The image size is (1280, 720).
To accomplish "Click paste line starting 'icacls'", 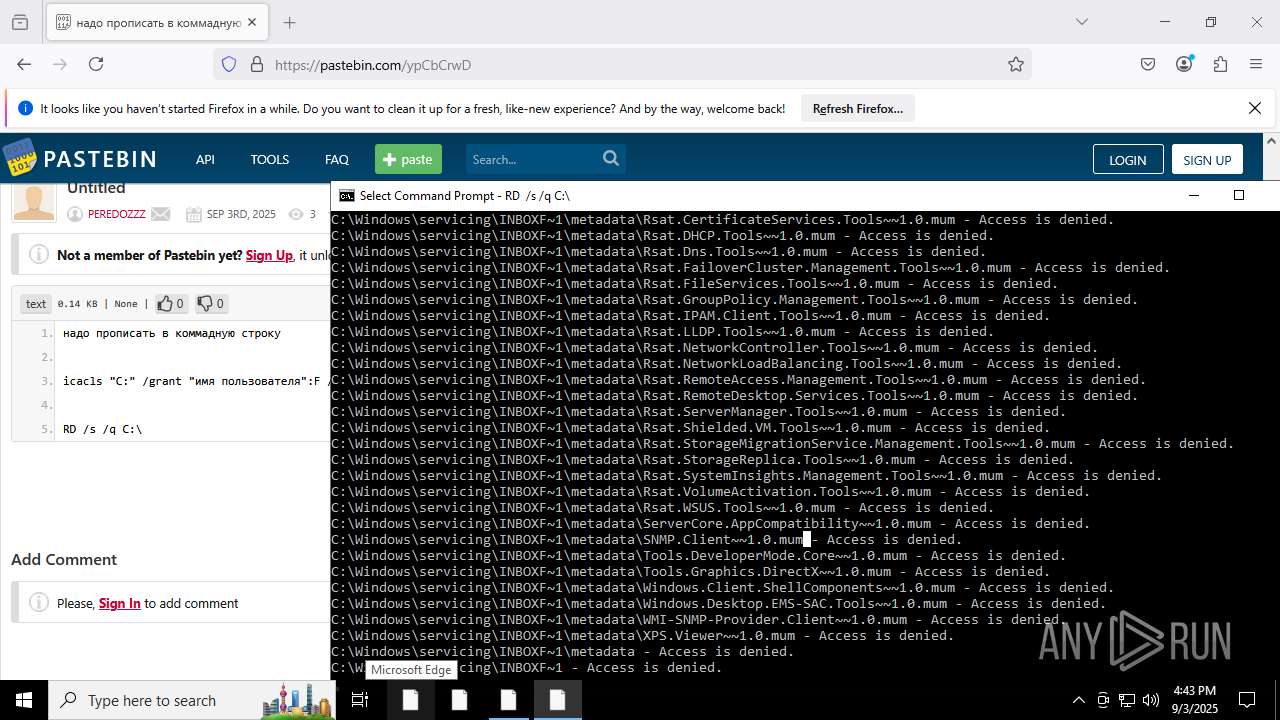I will [195, 381].
